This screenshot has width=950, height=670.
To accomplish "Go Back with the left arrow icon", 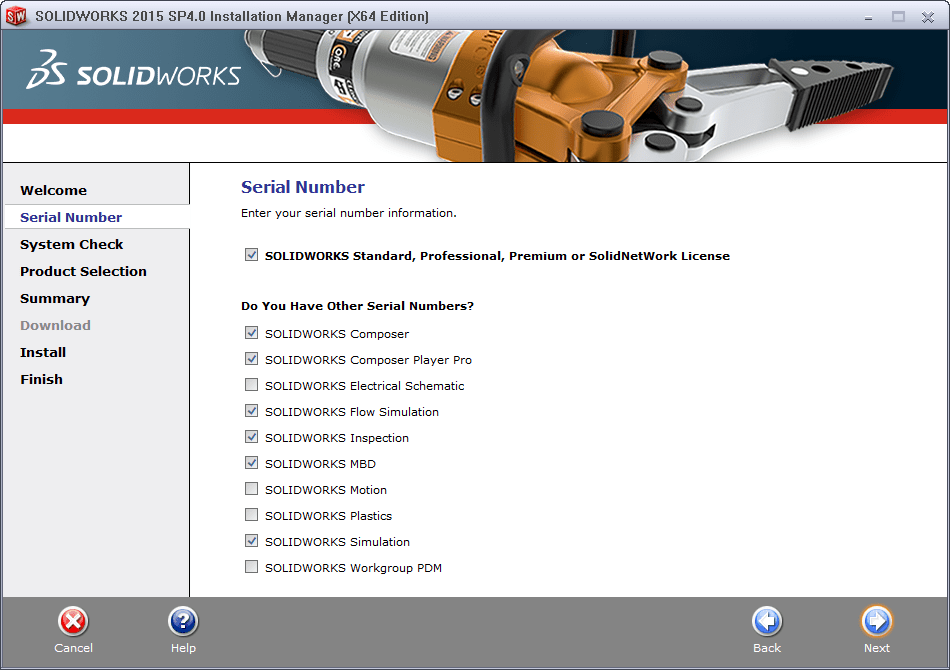I will [767, 622].
